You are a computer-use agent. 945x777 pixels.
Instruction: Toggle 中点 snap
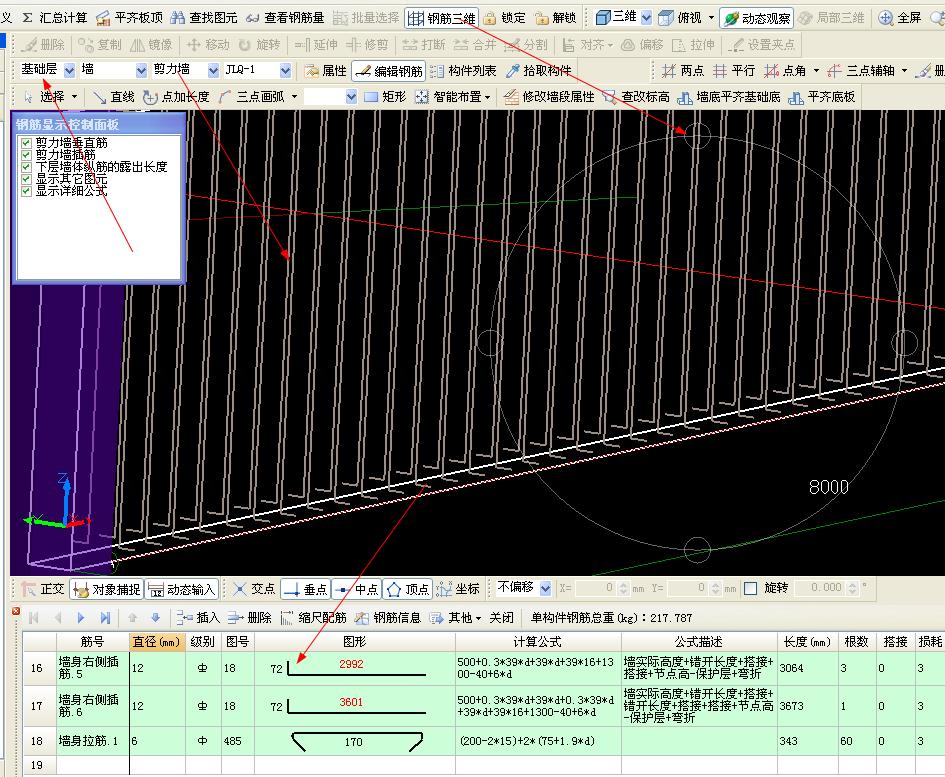(x=356, y=589)
